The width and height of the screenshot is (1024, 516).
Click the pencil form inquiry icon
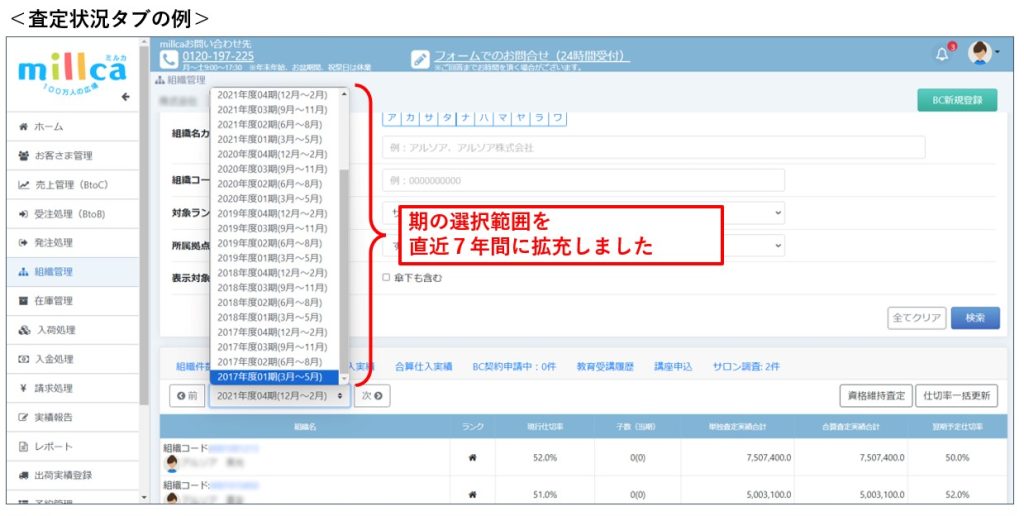point(420,59)
